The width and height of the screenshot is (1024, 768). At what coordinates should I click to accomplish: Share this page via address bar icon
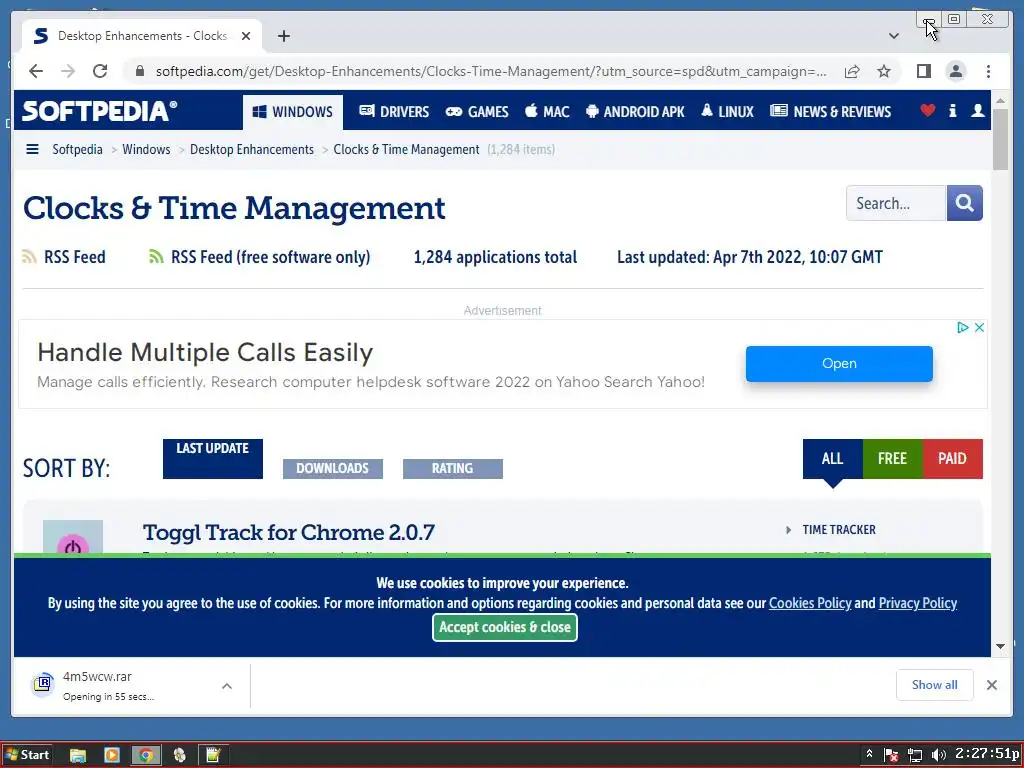click(x=852, y=71)
